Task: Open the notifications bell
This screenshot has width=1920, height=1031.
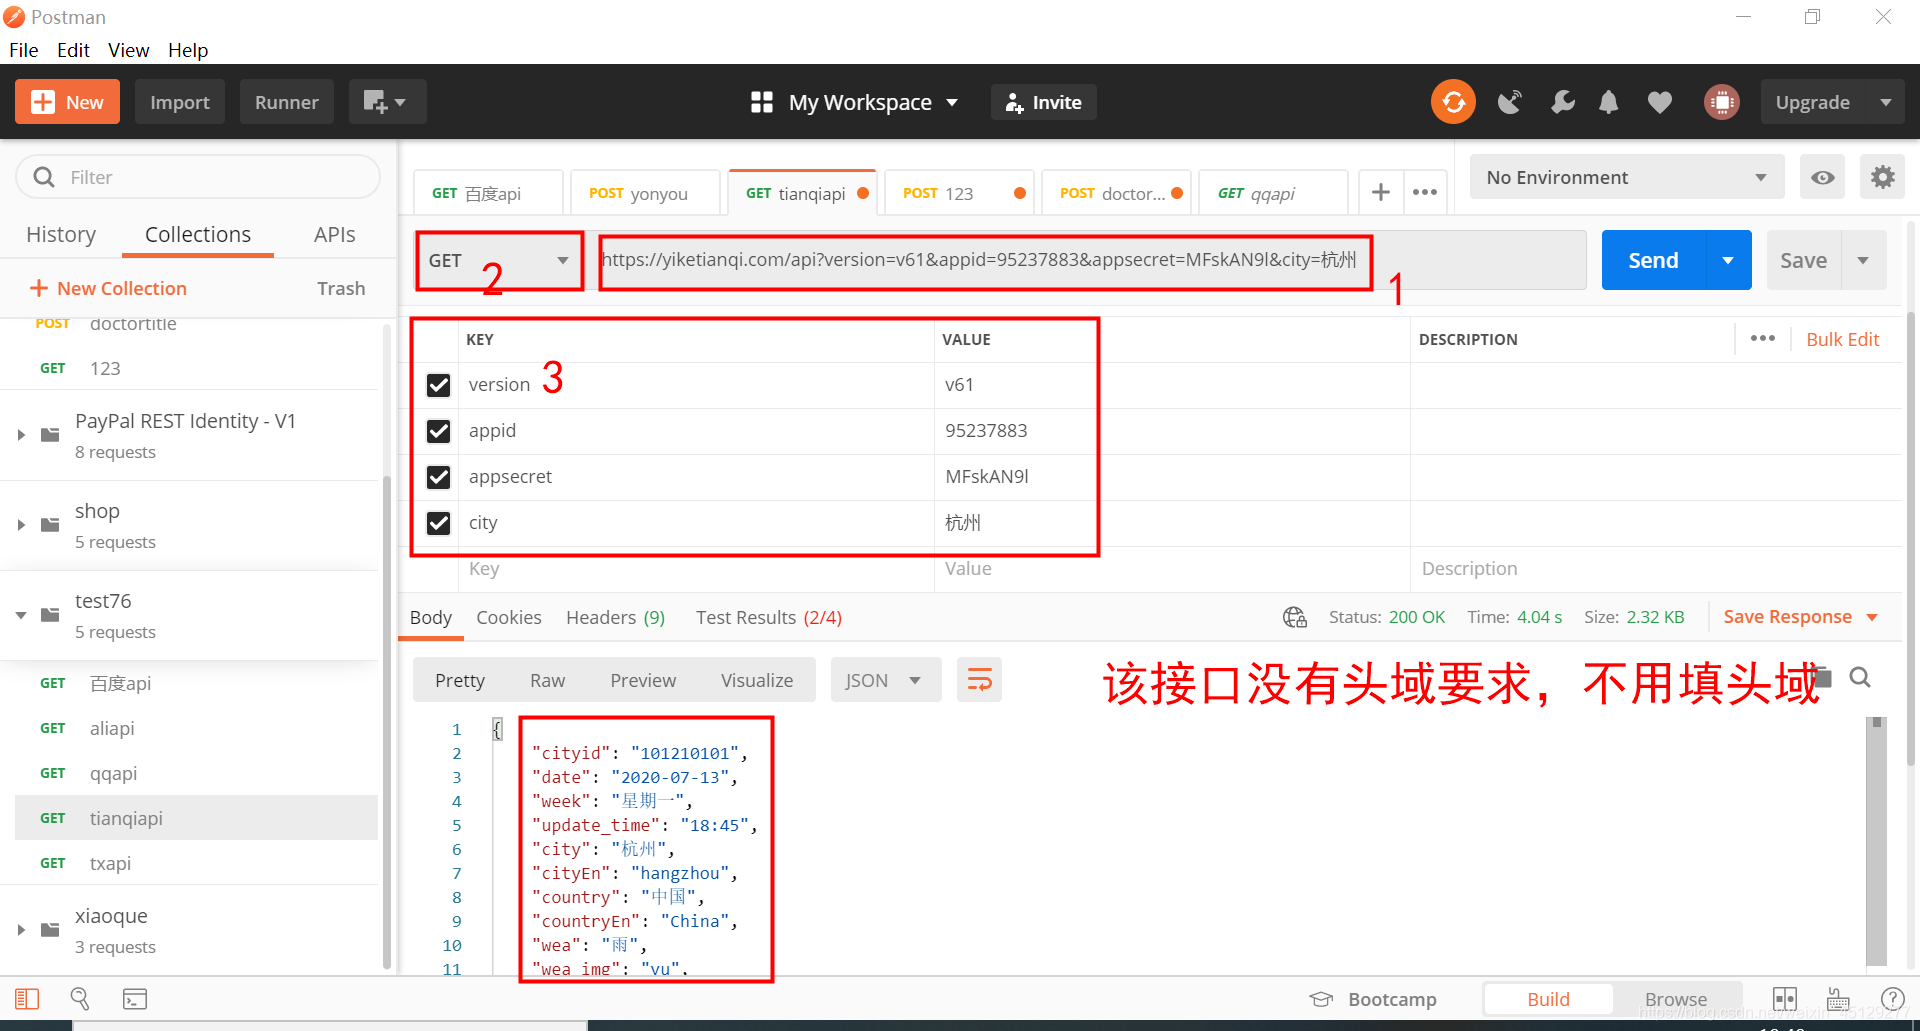Action: (1609, 102)
